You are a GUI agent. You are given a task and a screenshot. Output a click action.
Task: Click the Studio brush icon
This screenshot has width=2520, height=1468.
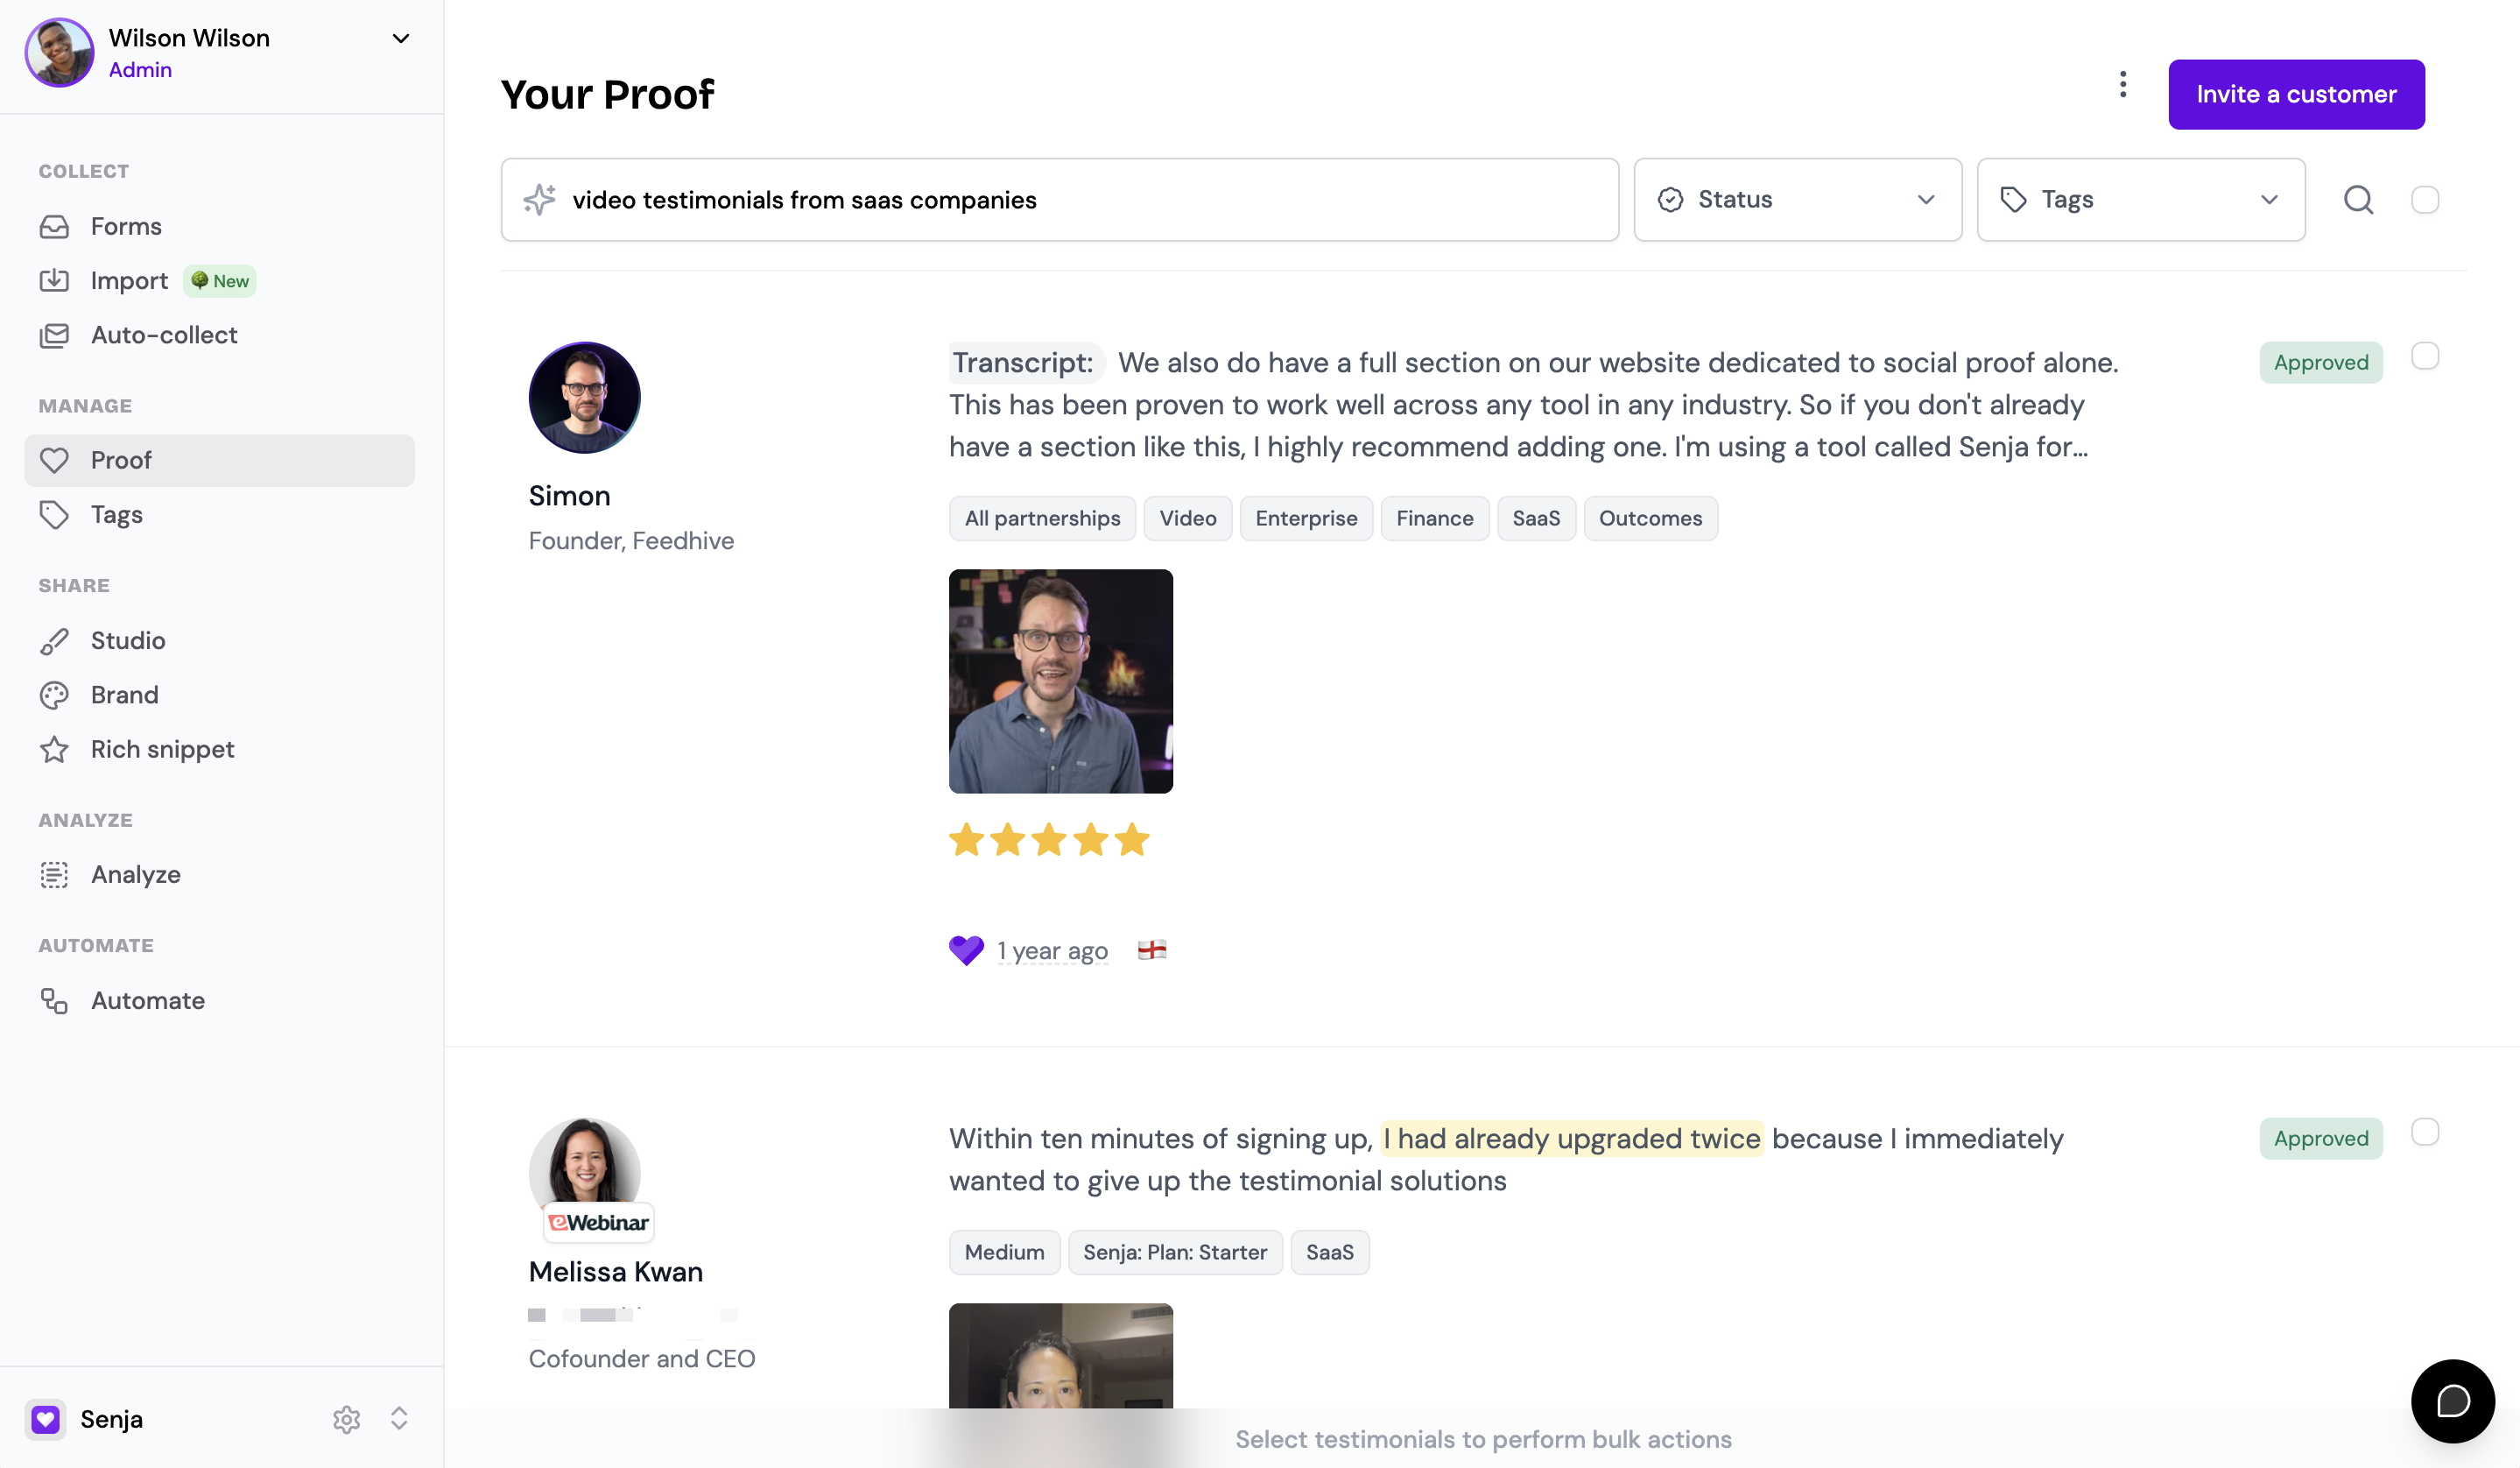click(54, 641)
